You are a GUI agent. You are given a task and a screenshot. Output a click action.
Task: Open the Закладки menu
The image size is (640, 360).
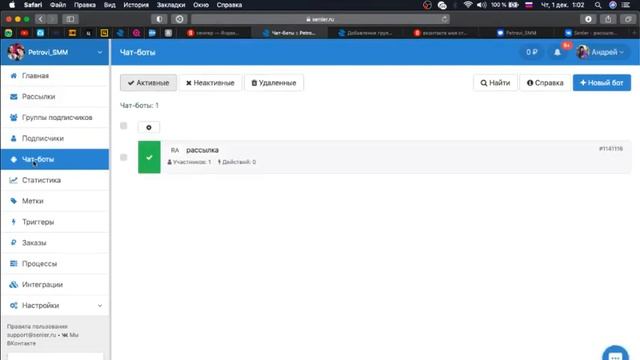tap(171, 5)
